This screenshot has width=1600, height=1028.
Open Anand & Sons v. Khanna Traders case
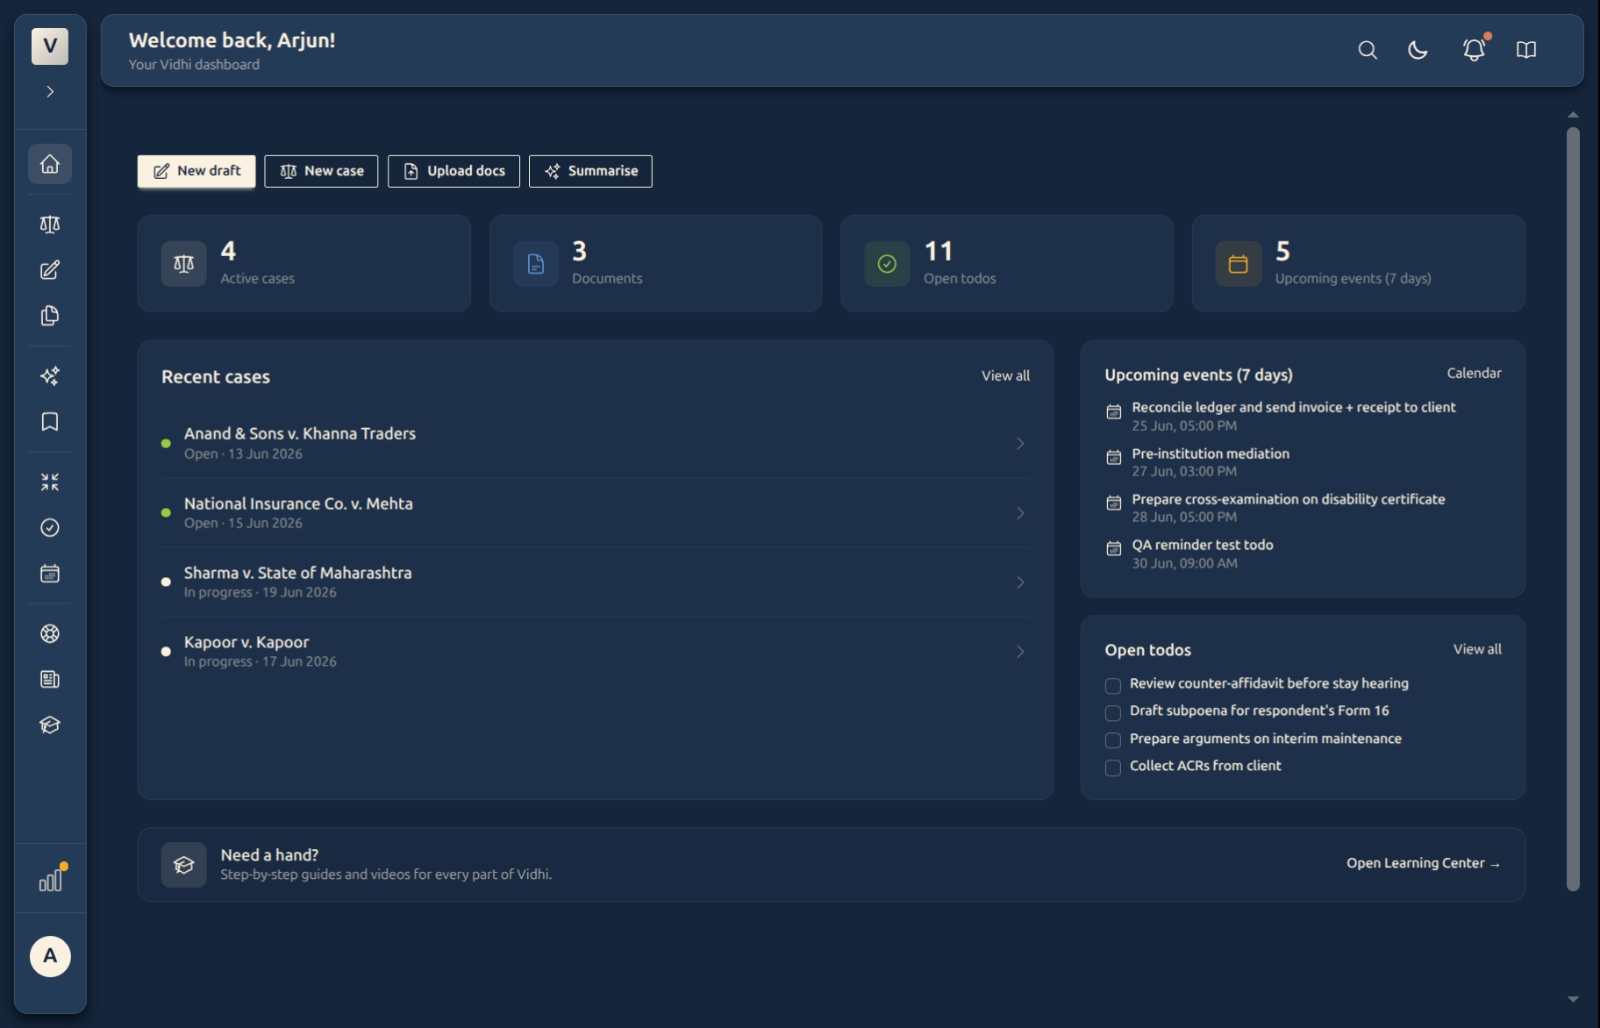coord(595,443)
